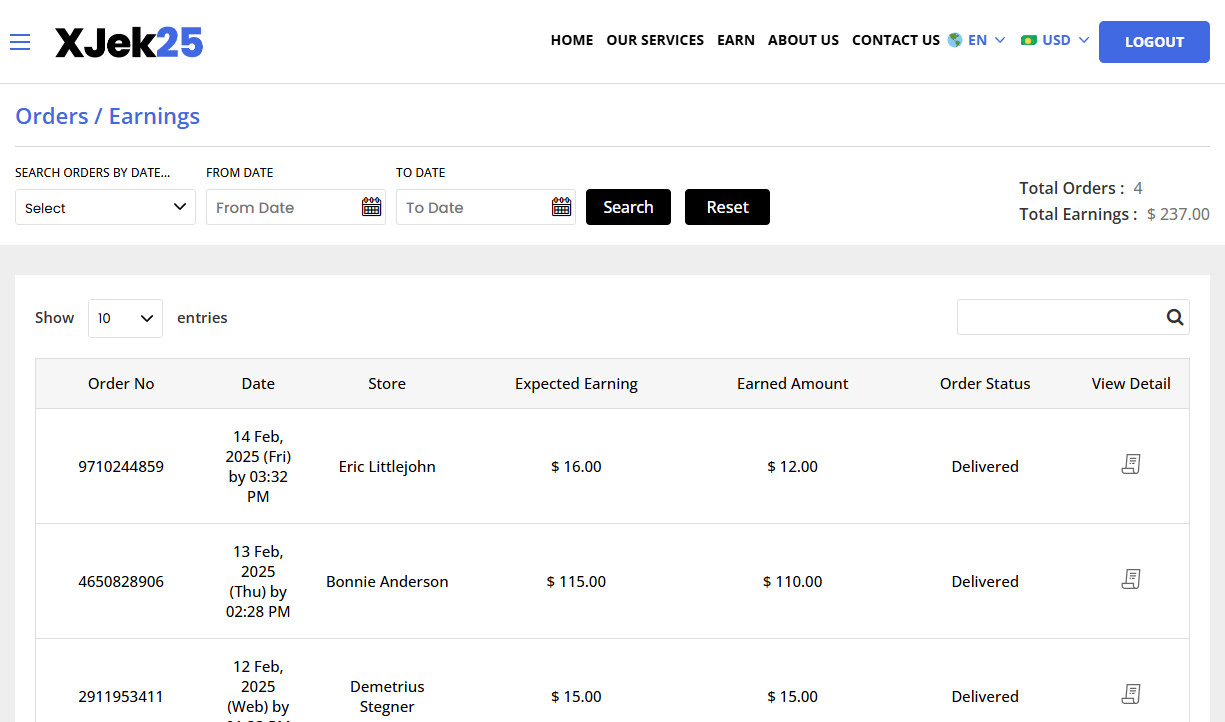1225x722 pixels.
Task: Open the hamburger navigation menu
Action: [x=20, y=42]
